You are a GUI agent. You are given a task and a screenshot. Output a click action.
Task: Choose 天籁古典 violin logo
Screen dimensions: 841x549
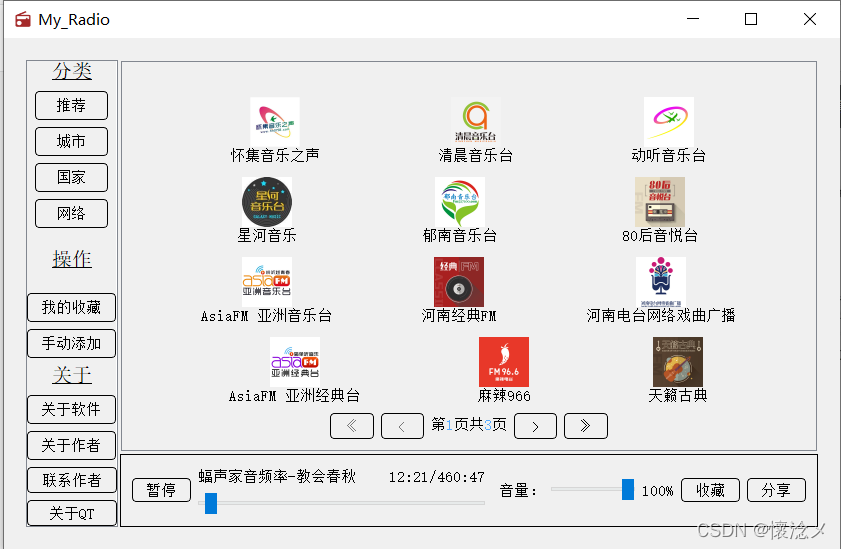point(677,362)
